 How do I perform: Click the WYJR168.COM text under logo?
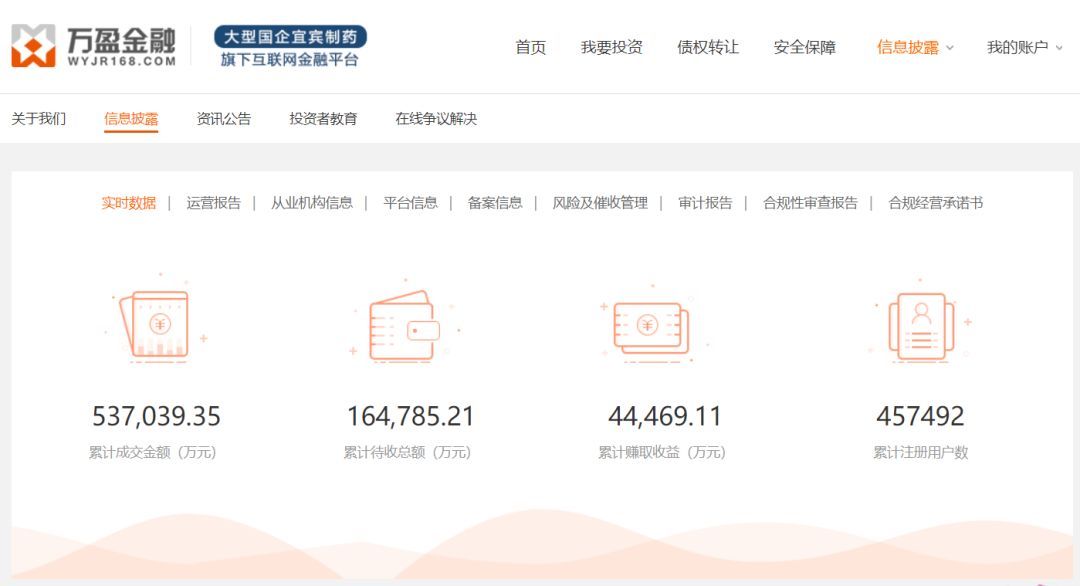click(x=122, y=61)
